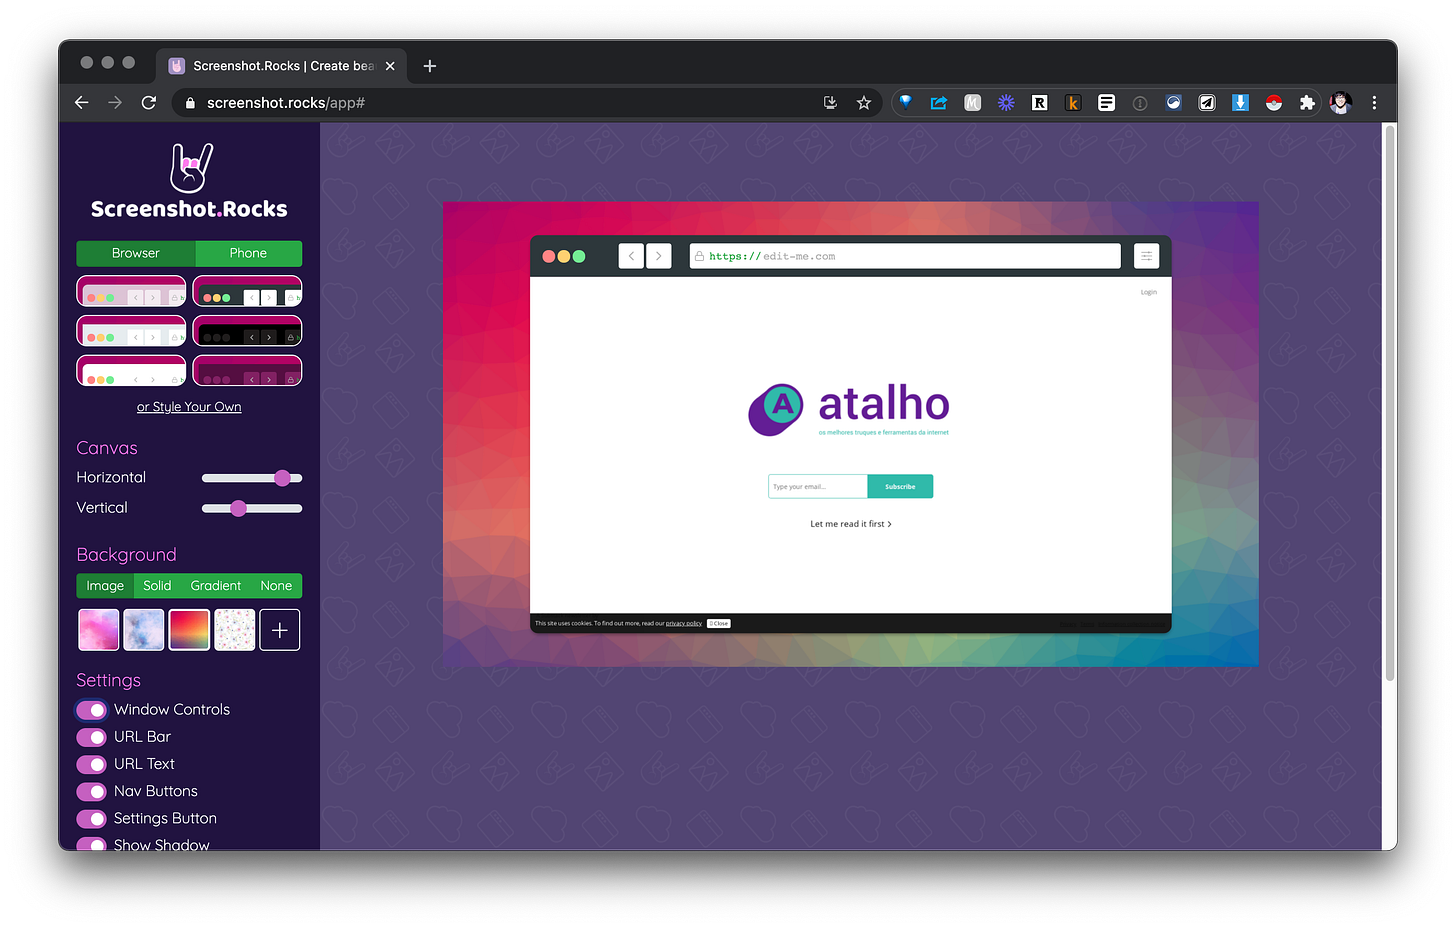
Task: Click the Login link in preview
Action: 1149,292
